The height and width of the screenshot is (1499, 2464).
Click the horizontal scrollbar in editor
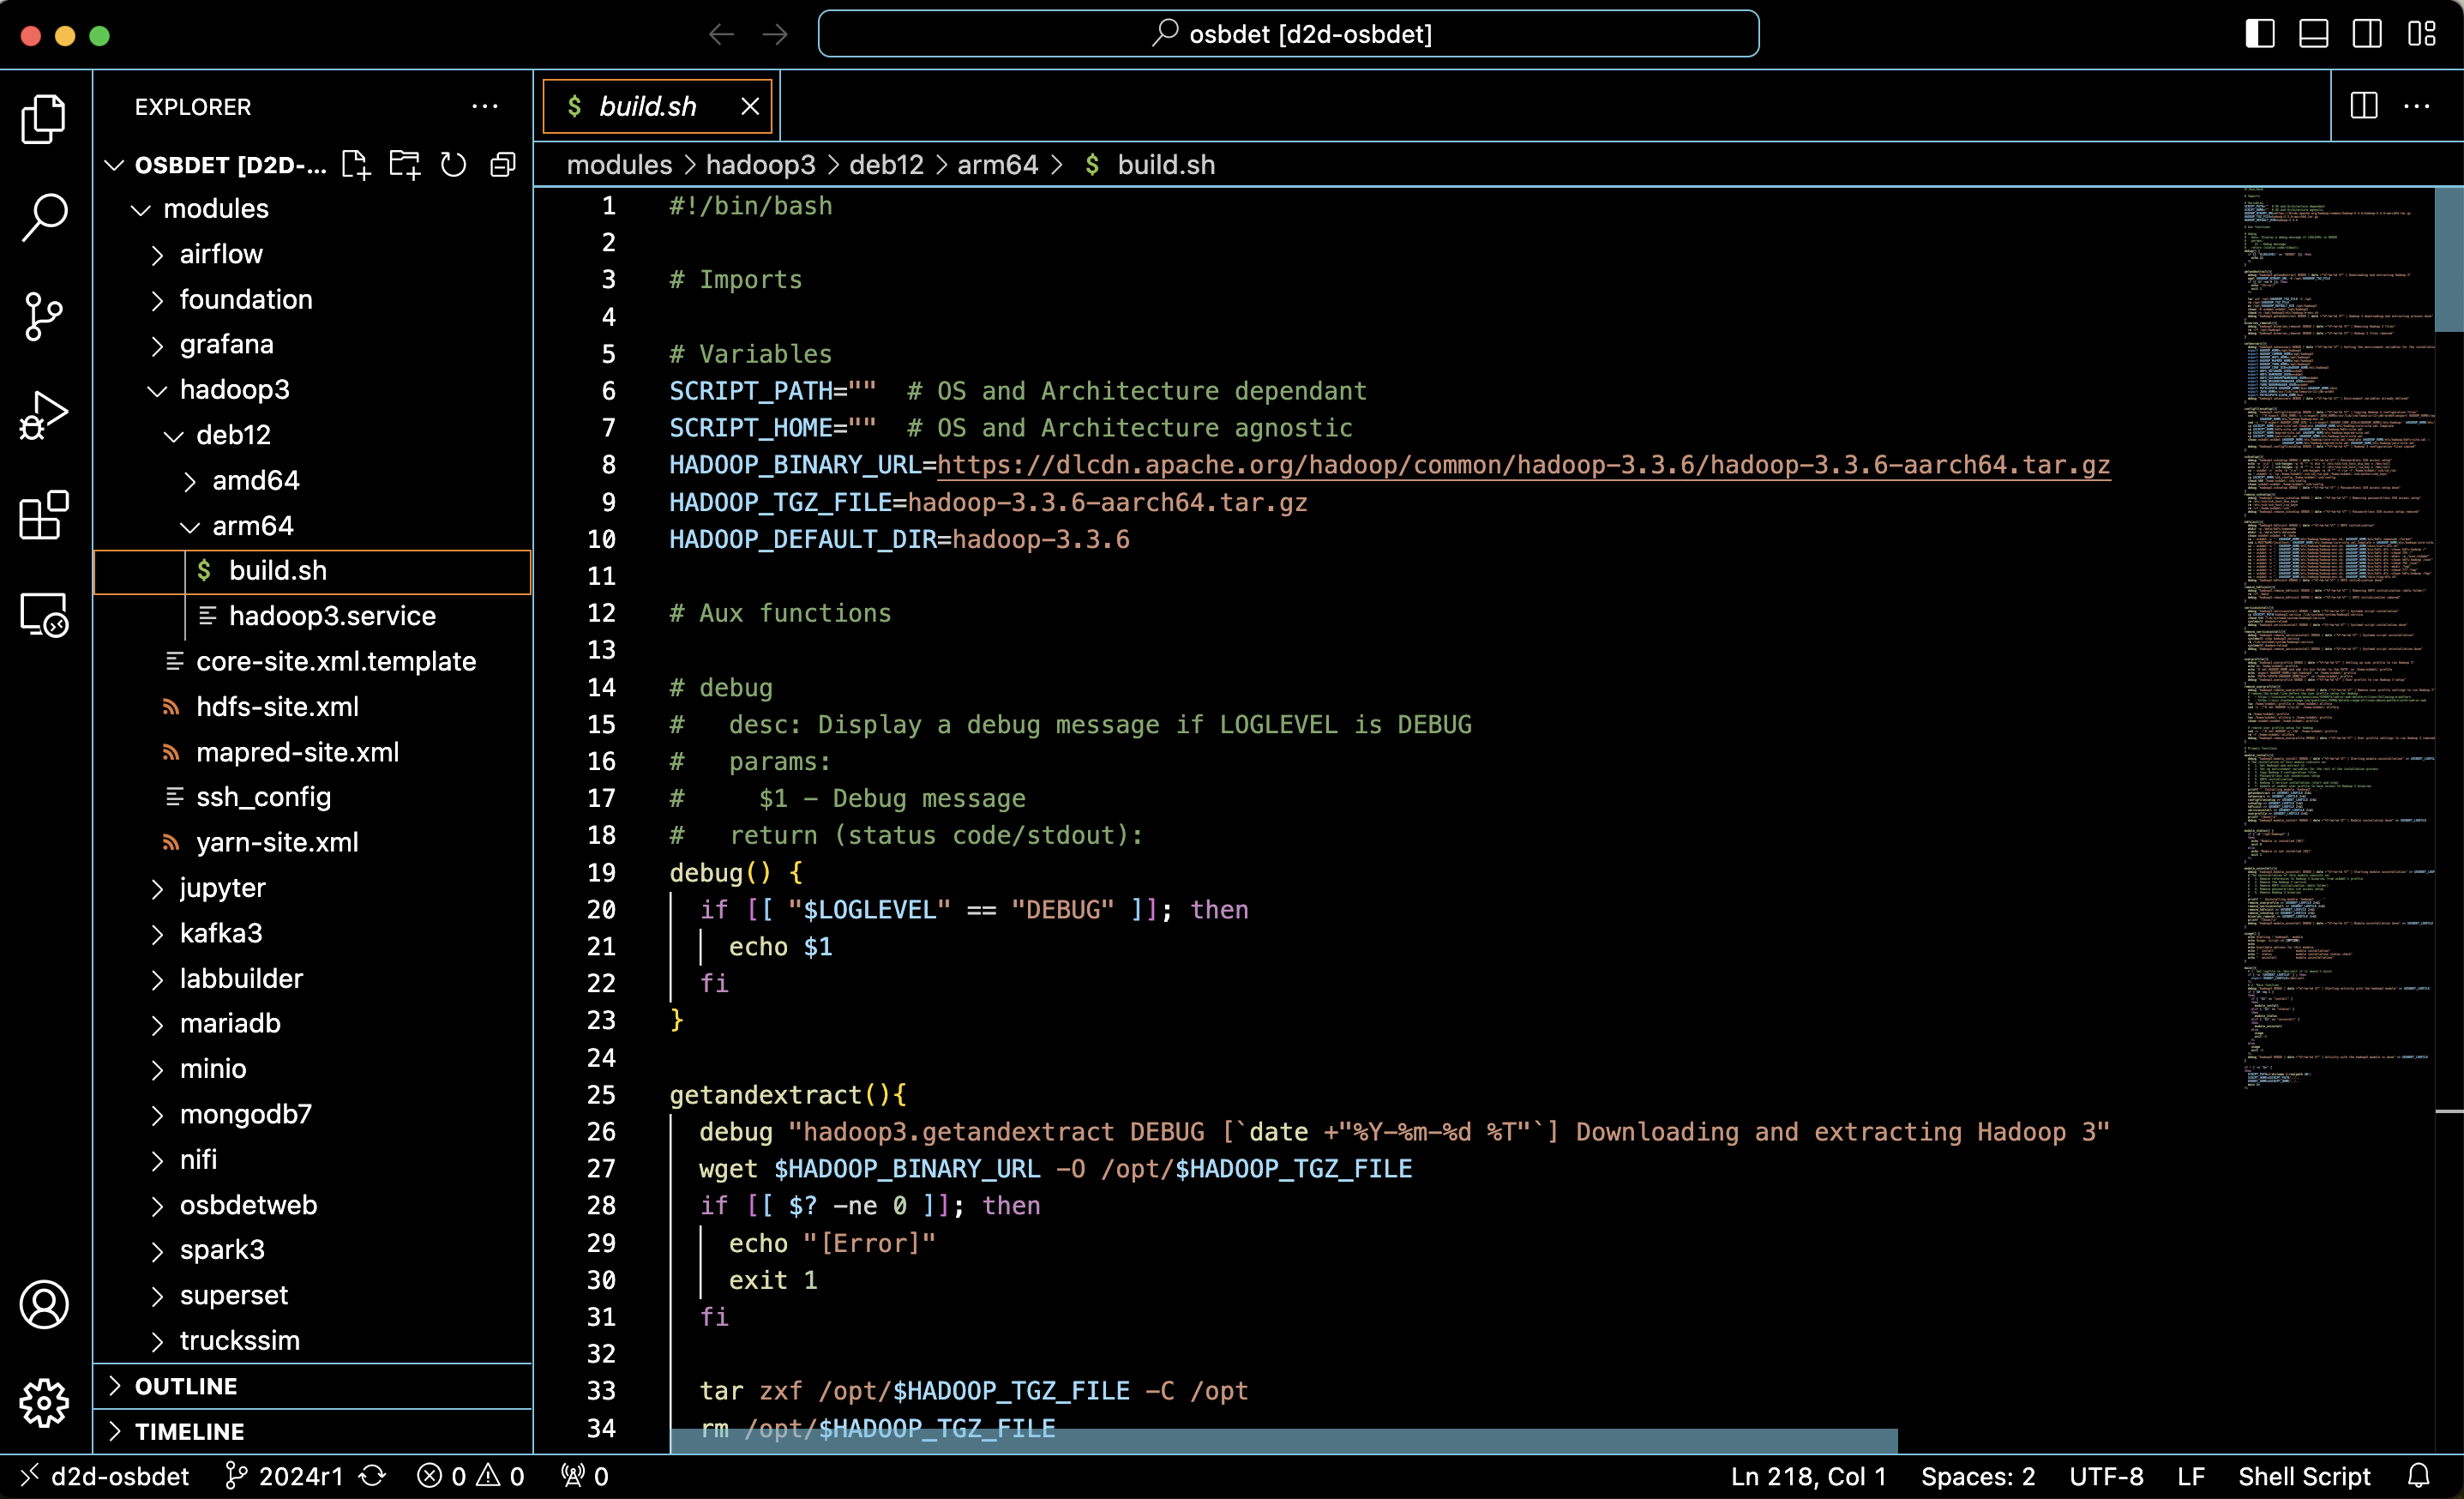pos(1283,1441)
